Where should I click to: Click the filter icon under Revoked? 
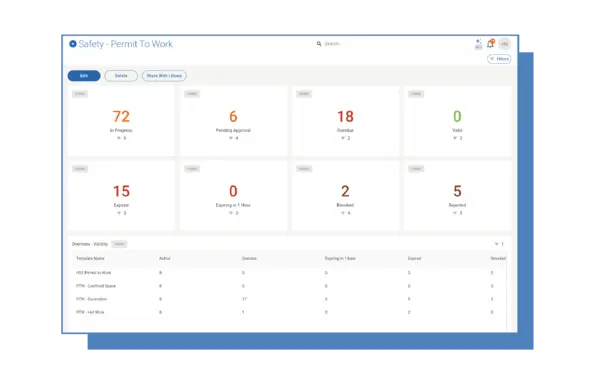343,213
